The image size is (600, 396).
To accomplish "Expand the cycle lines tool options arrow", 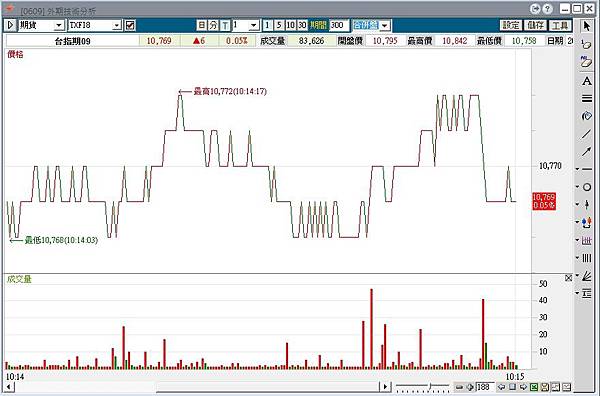I will click(577, 257).
